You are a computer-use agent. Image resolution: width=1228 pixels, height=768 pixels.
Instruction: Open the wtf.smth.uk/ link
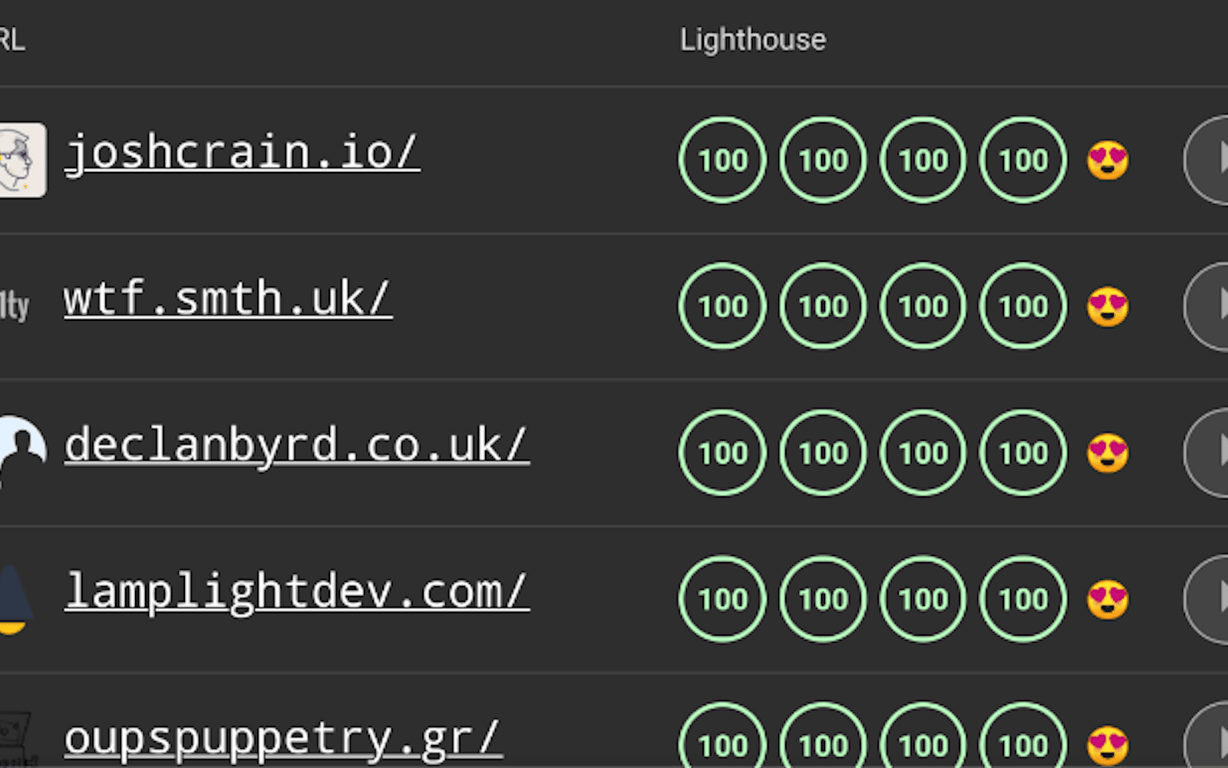click(x=228, y=299)
